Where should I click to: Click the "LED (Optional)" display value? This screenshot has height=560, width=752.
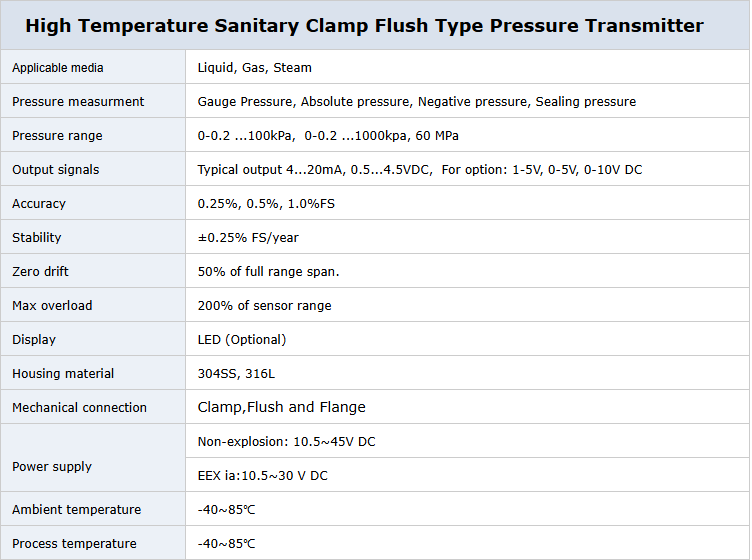[x=242, y=340]
